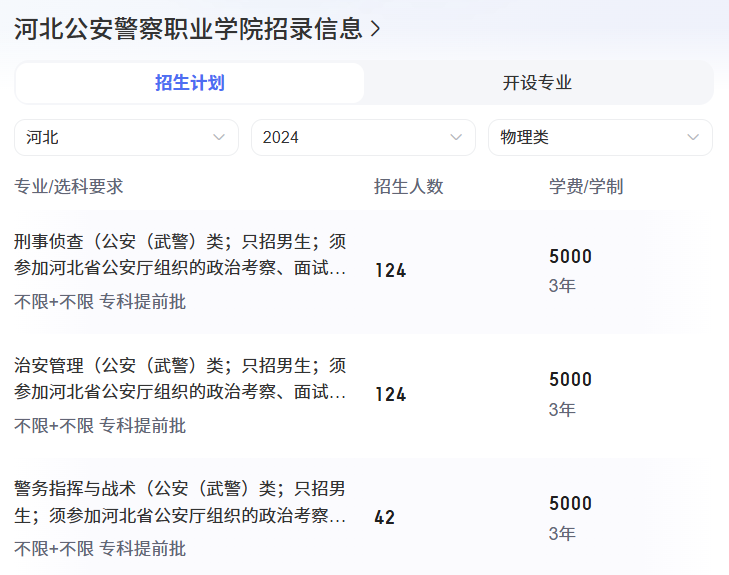Click the 学费/学制 column header

[586, 186]
